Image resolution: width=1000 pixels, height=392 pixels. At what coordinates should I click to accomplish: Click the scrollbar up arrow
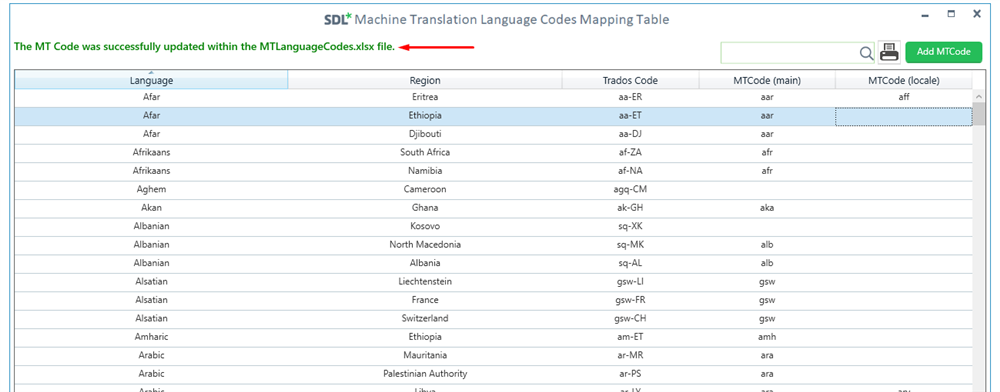978,96
